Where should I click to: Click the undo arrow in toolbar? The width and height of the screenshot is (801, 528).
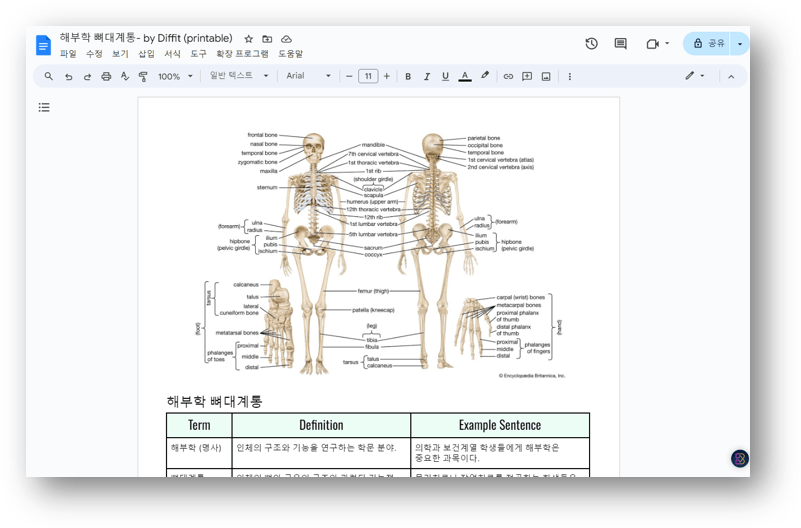tap(68, 76)
